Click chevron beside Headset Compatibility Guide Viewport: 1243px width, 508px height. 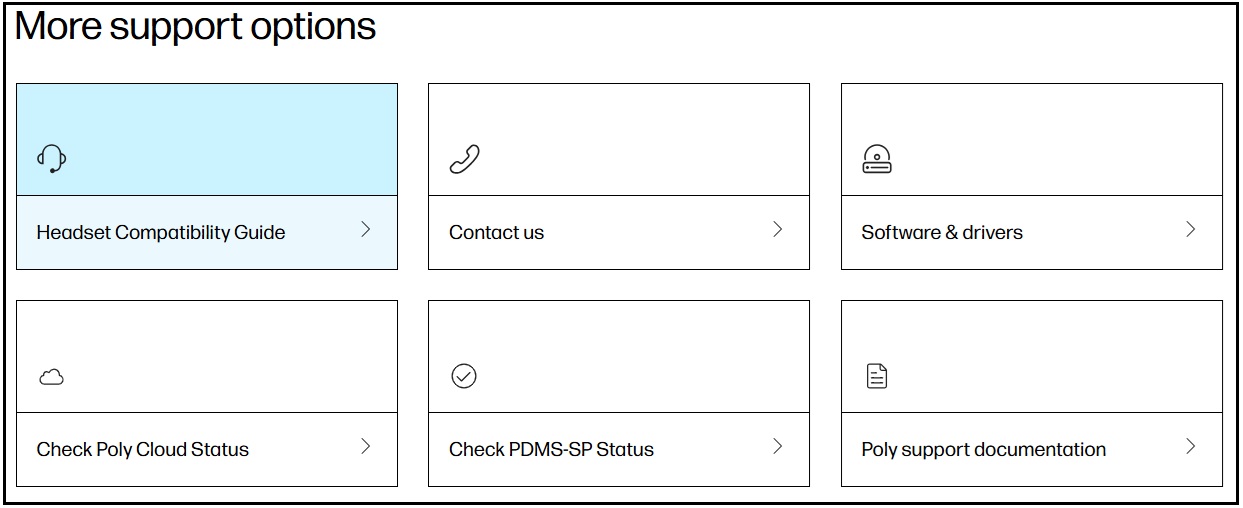point(366,230)
